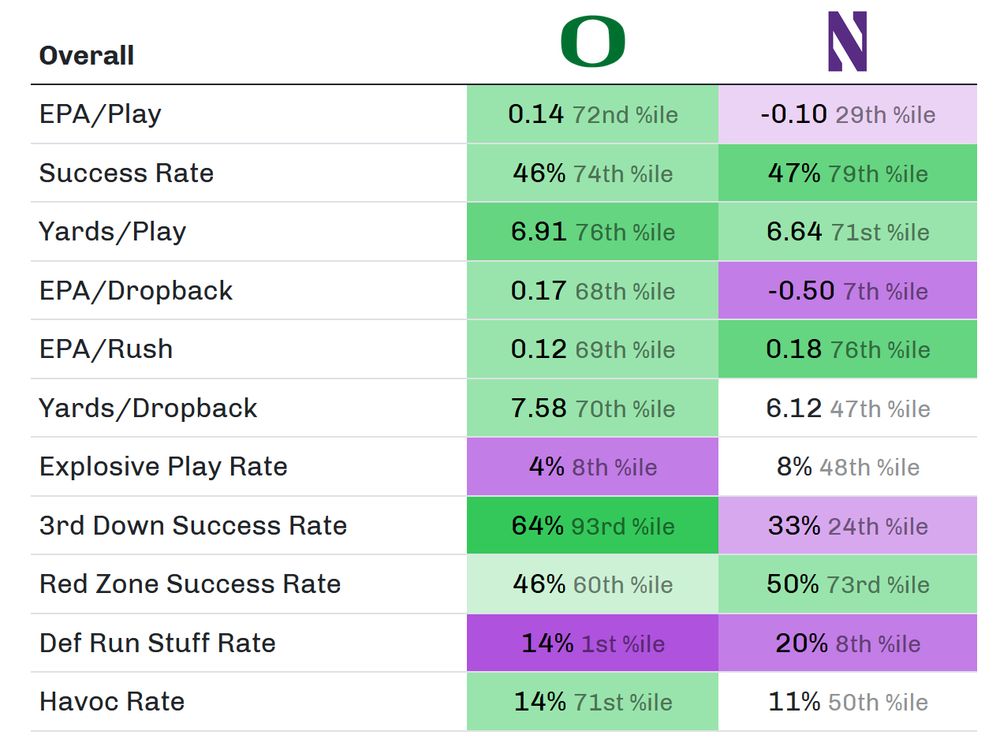1000x742 pixels.
Task: Click Northwestern's 20% Def Run Stuff cell
Action: (847, 643)
